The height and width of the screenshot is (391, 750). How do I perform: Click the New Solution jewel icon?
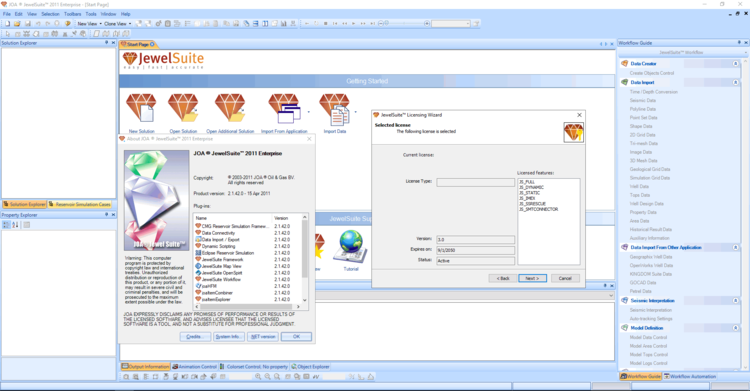(x=141, y=108)
